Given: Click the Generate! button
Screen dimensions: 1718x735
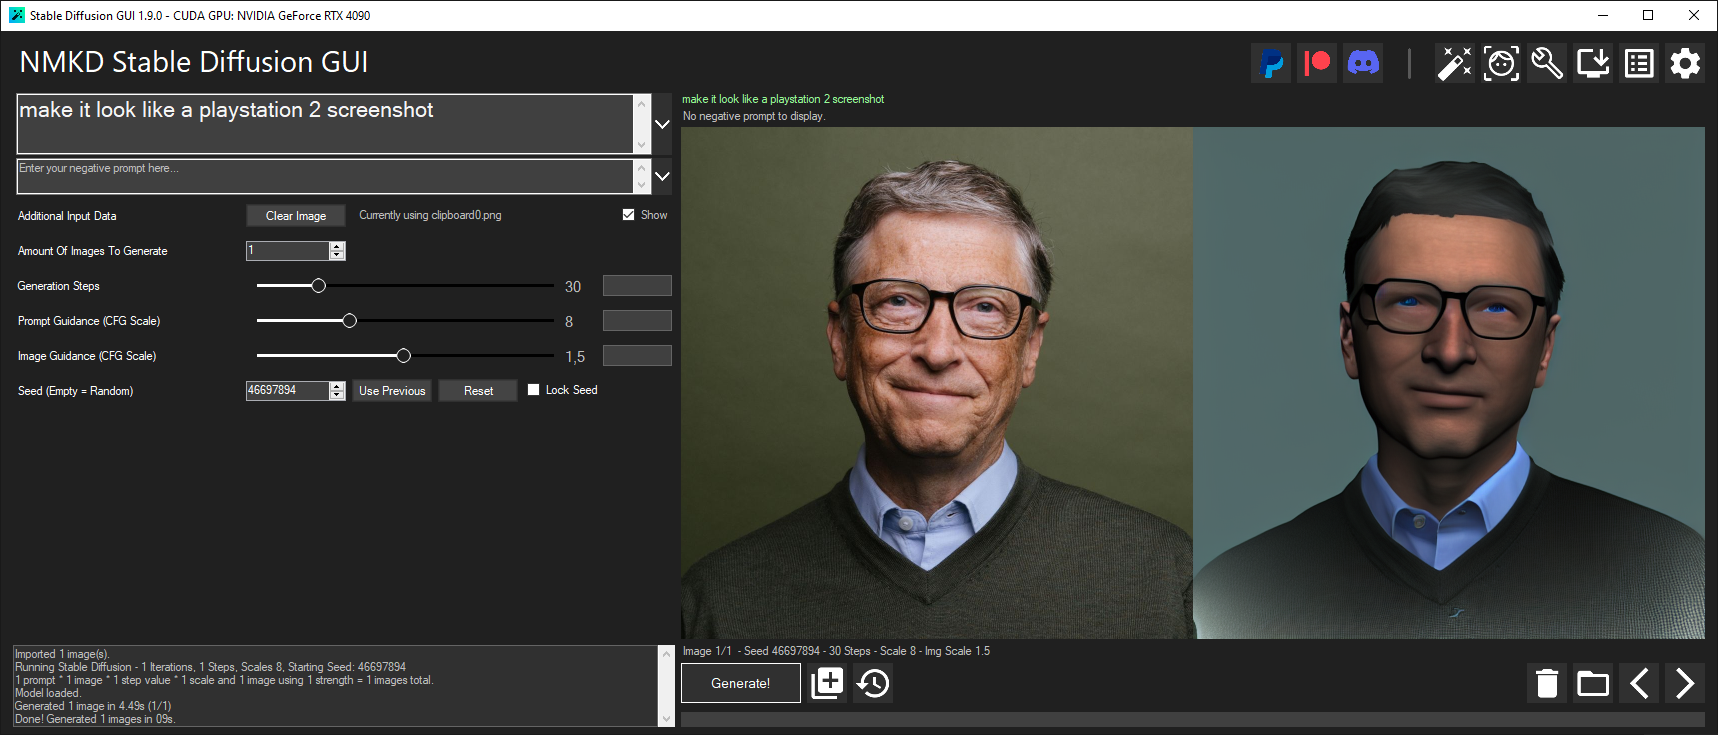Looking at the screenshot, I should 740,683.
